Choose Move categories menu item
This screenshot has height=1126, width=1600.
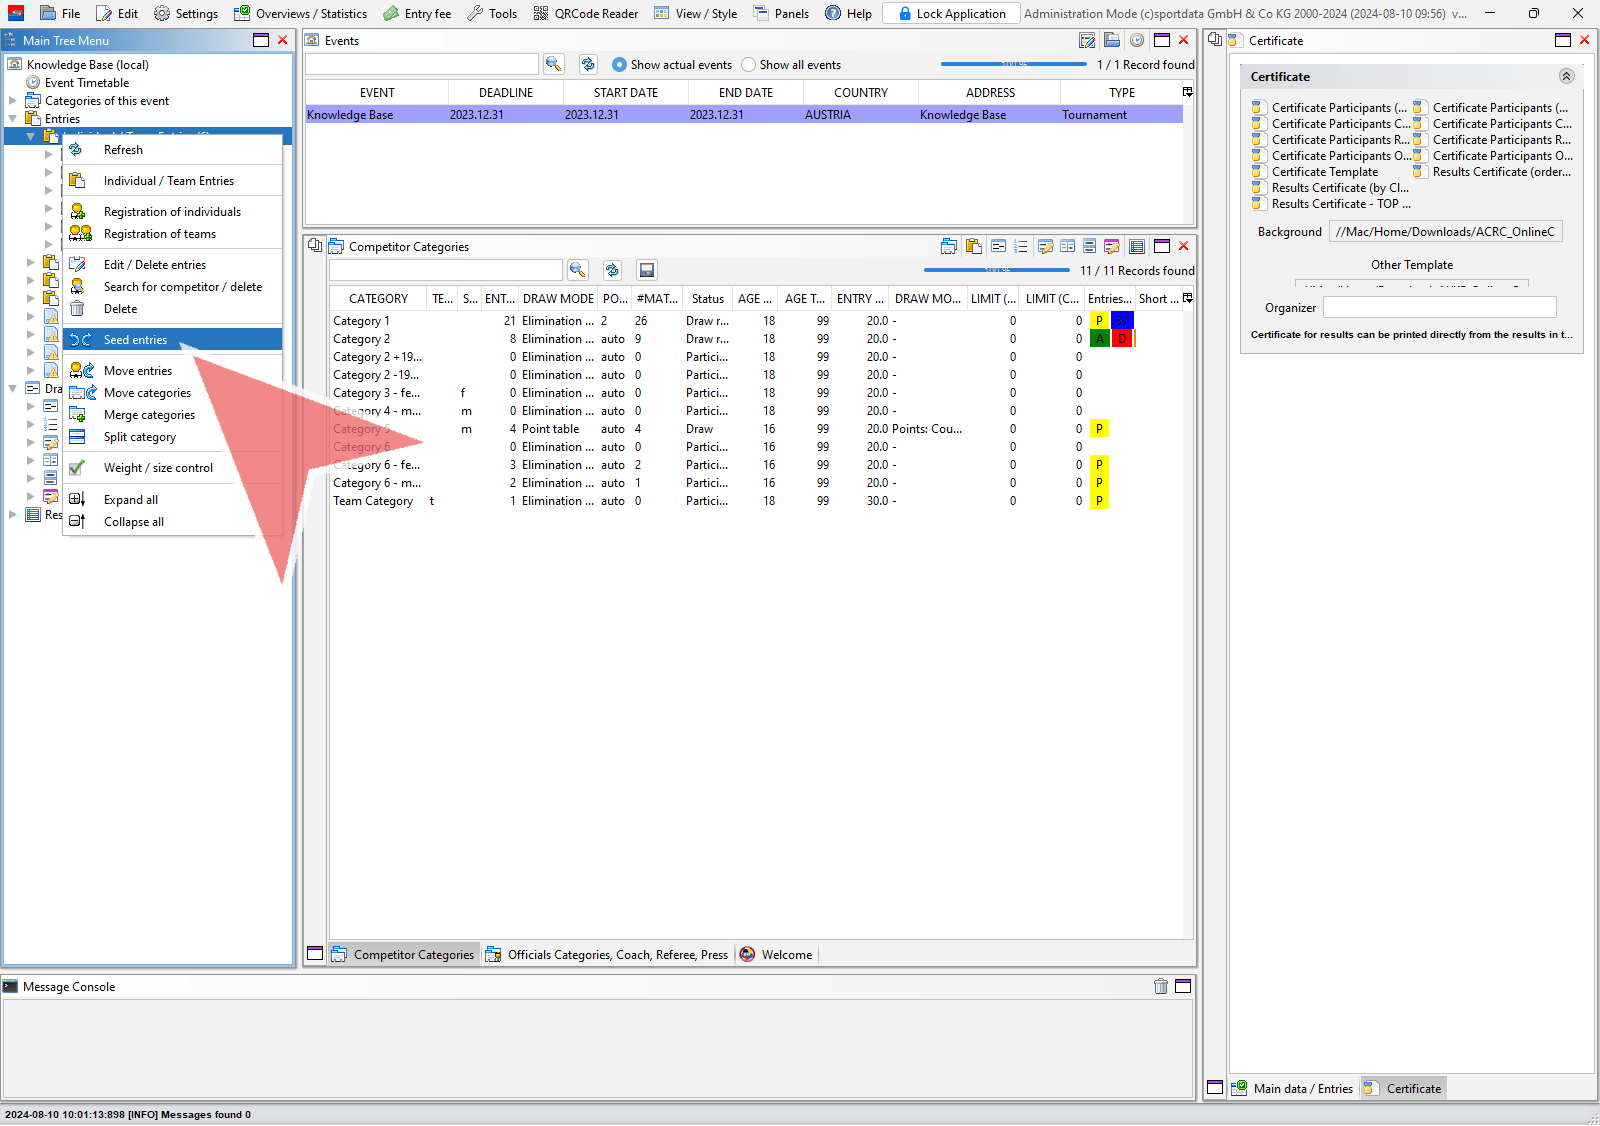click(172, 393)
